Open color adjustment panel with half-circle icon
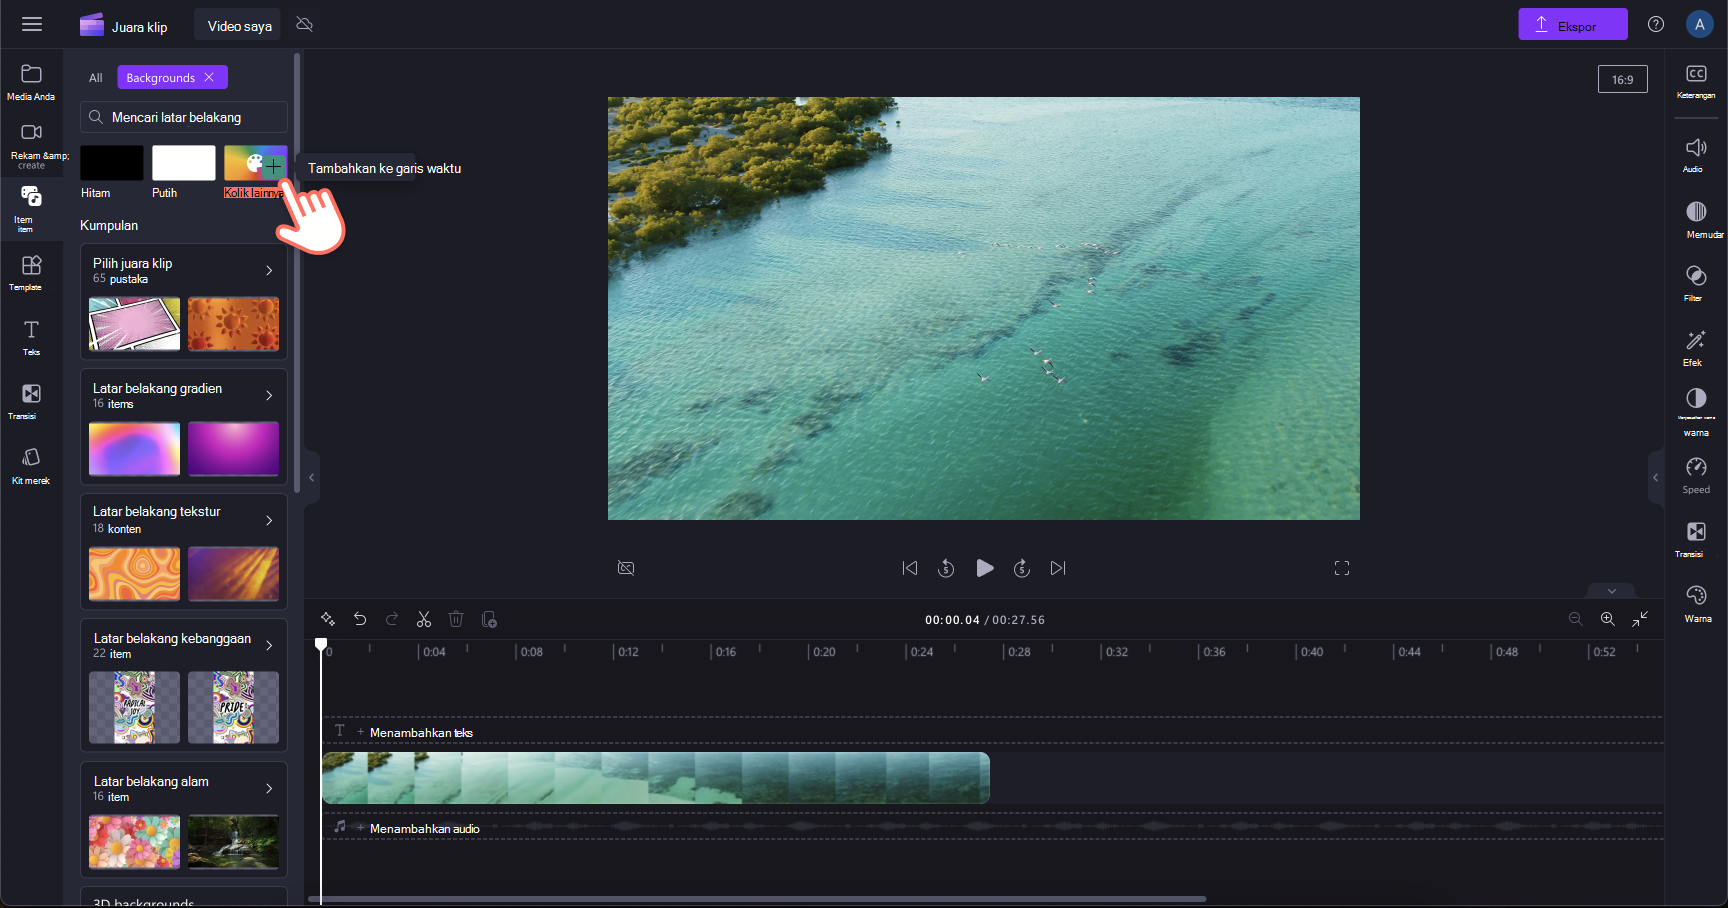Viewport: 1728px width, 908px height. pos(1696,411)
